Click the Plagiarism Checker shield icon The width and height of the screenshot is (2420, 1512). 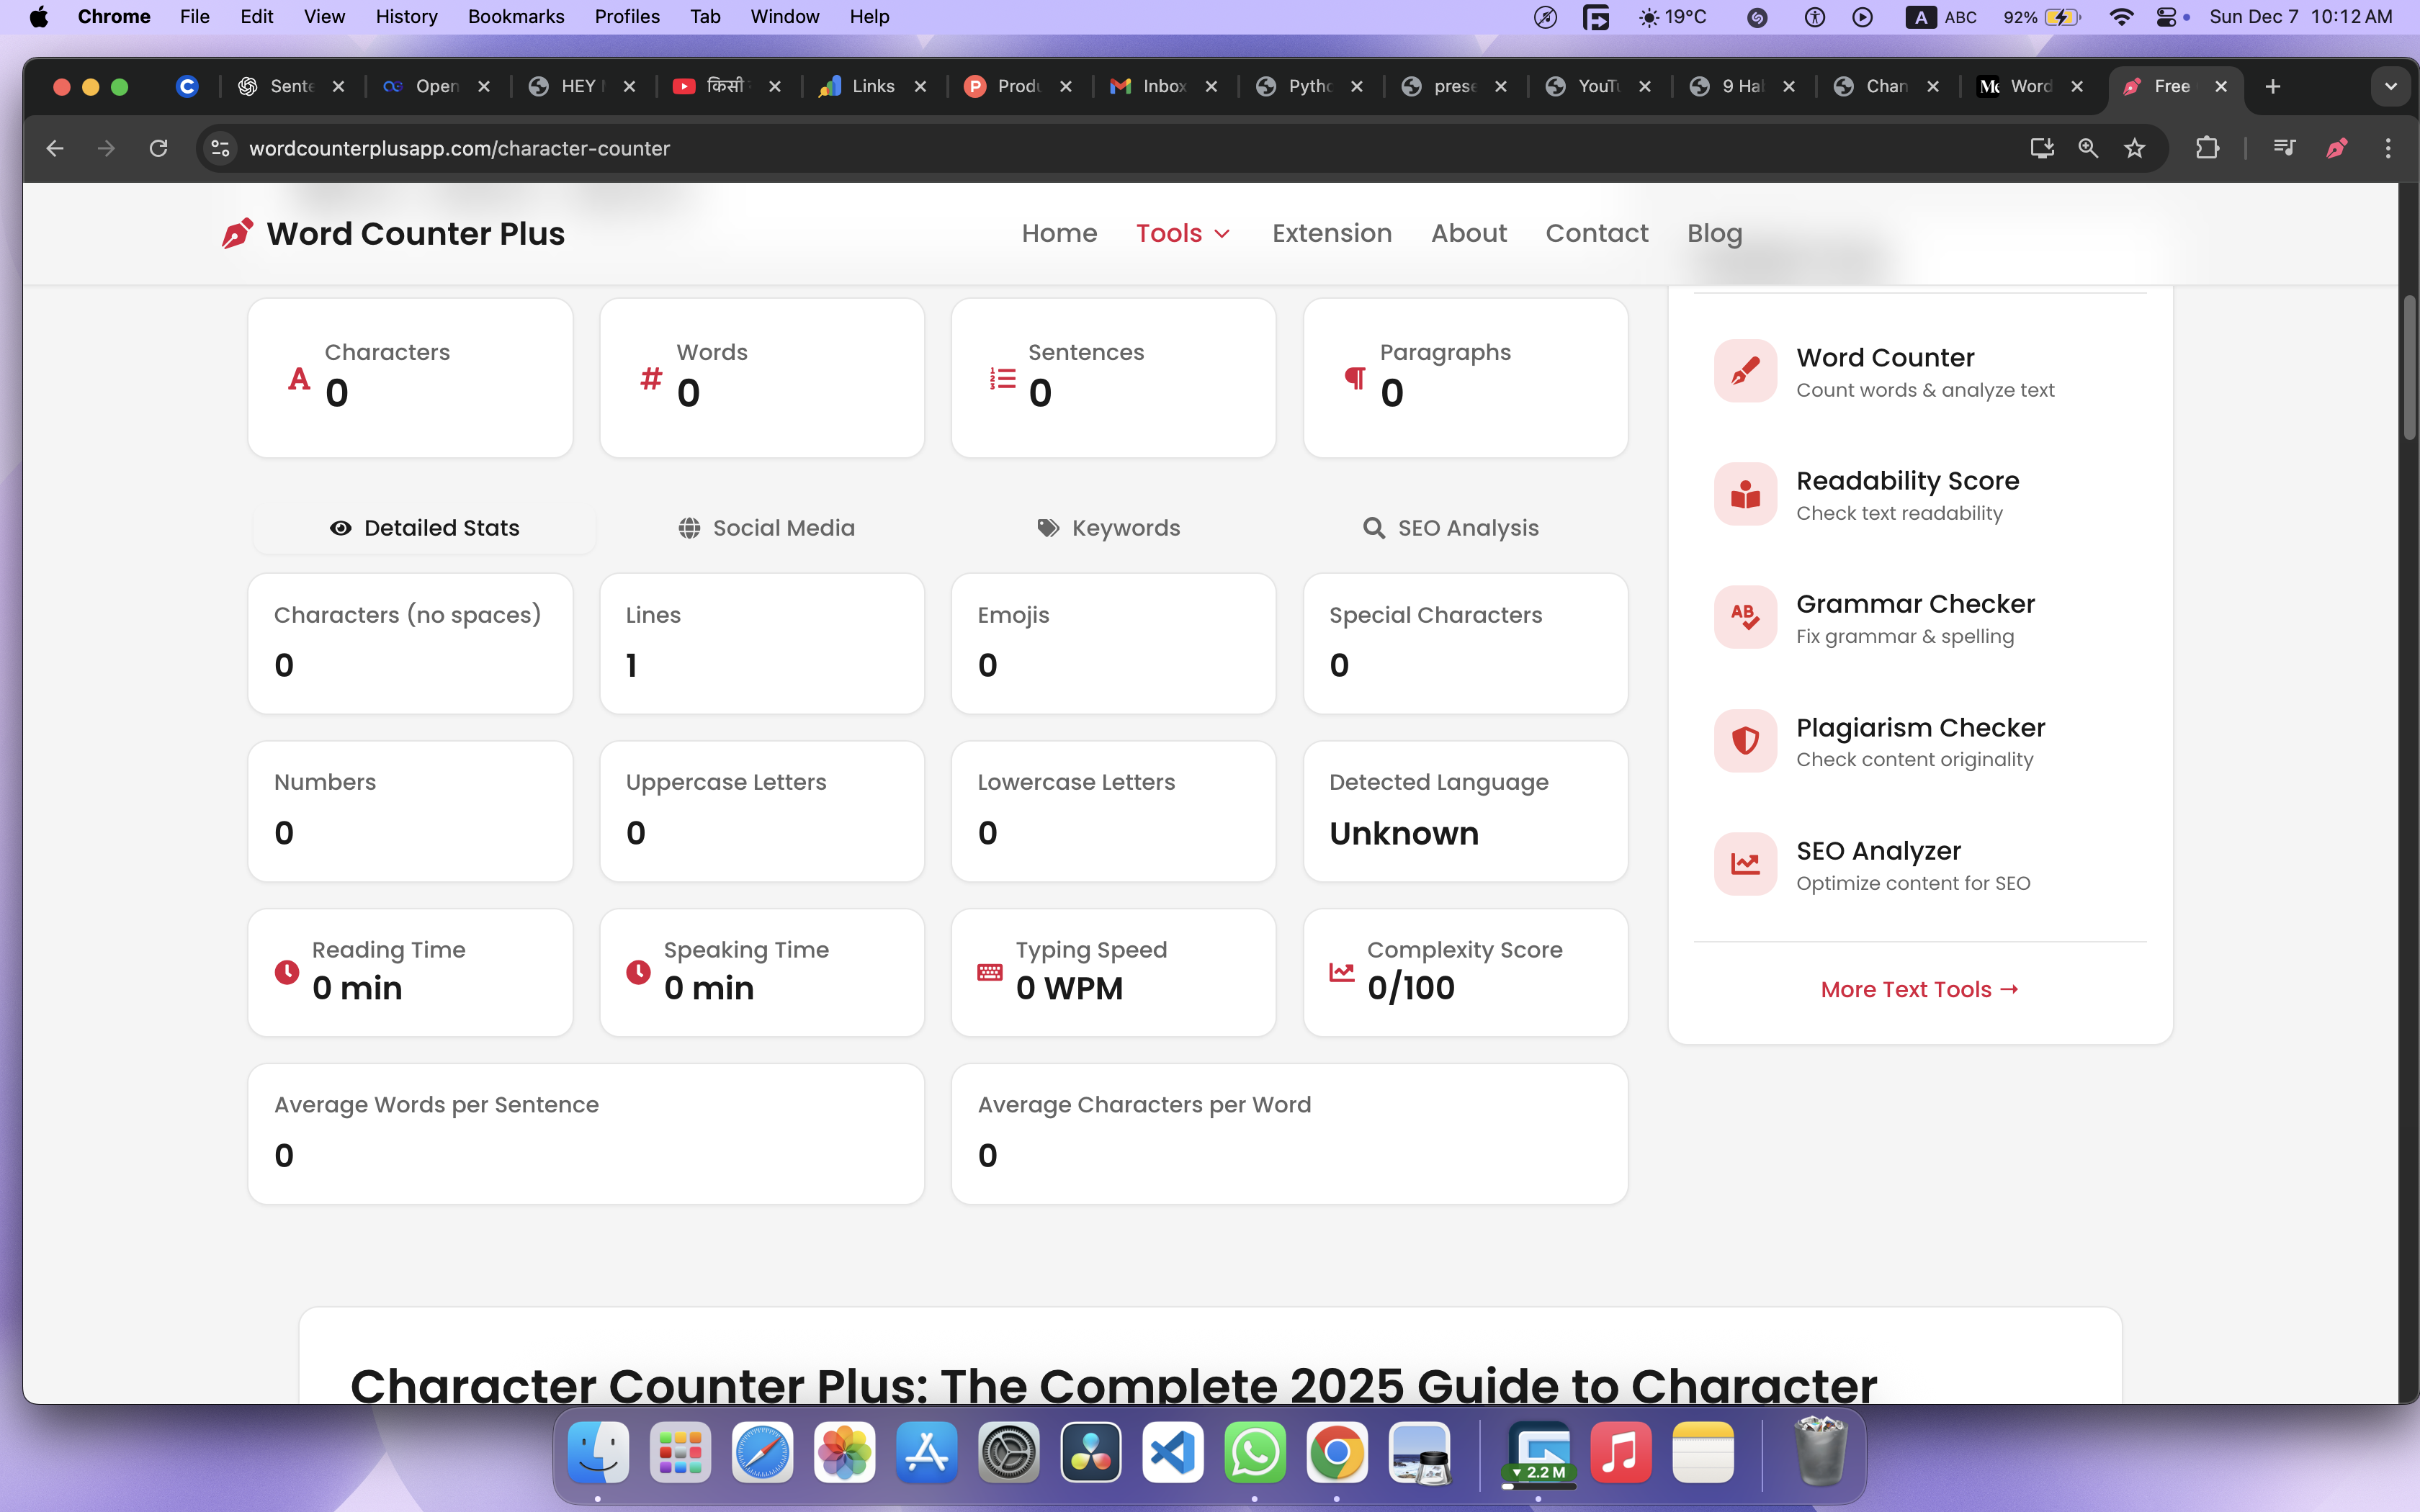tap(1744, 740)
